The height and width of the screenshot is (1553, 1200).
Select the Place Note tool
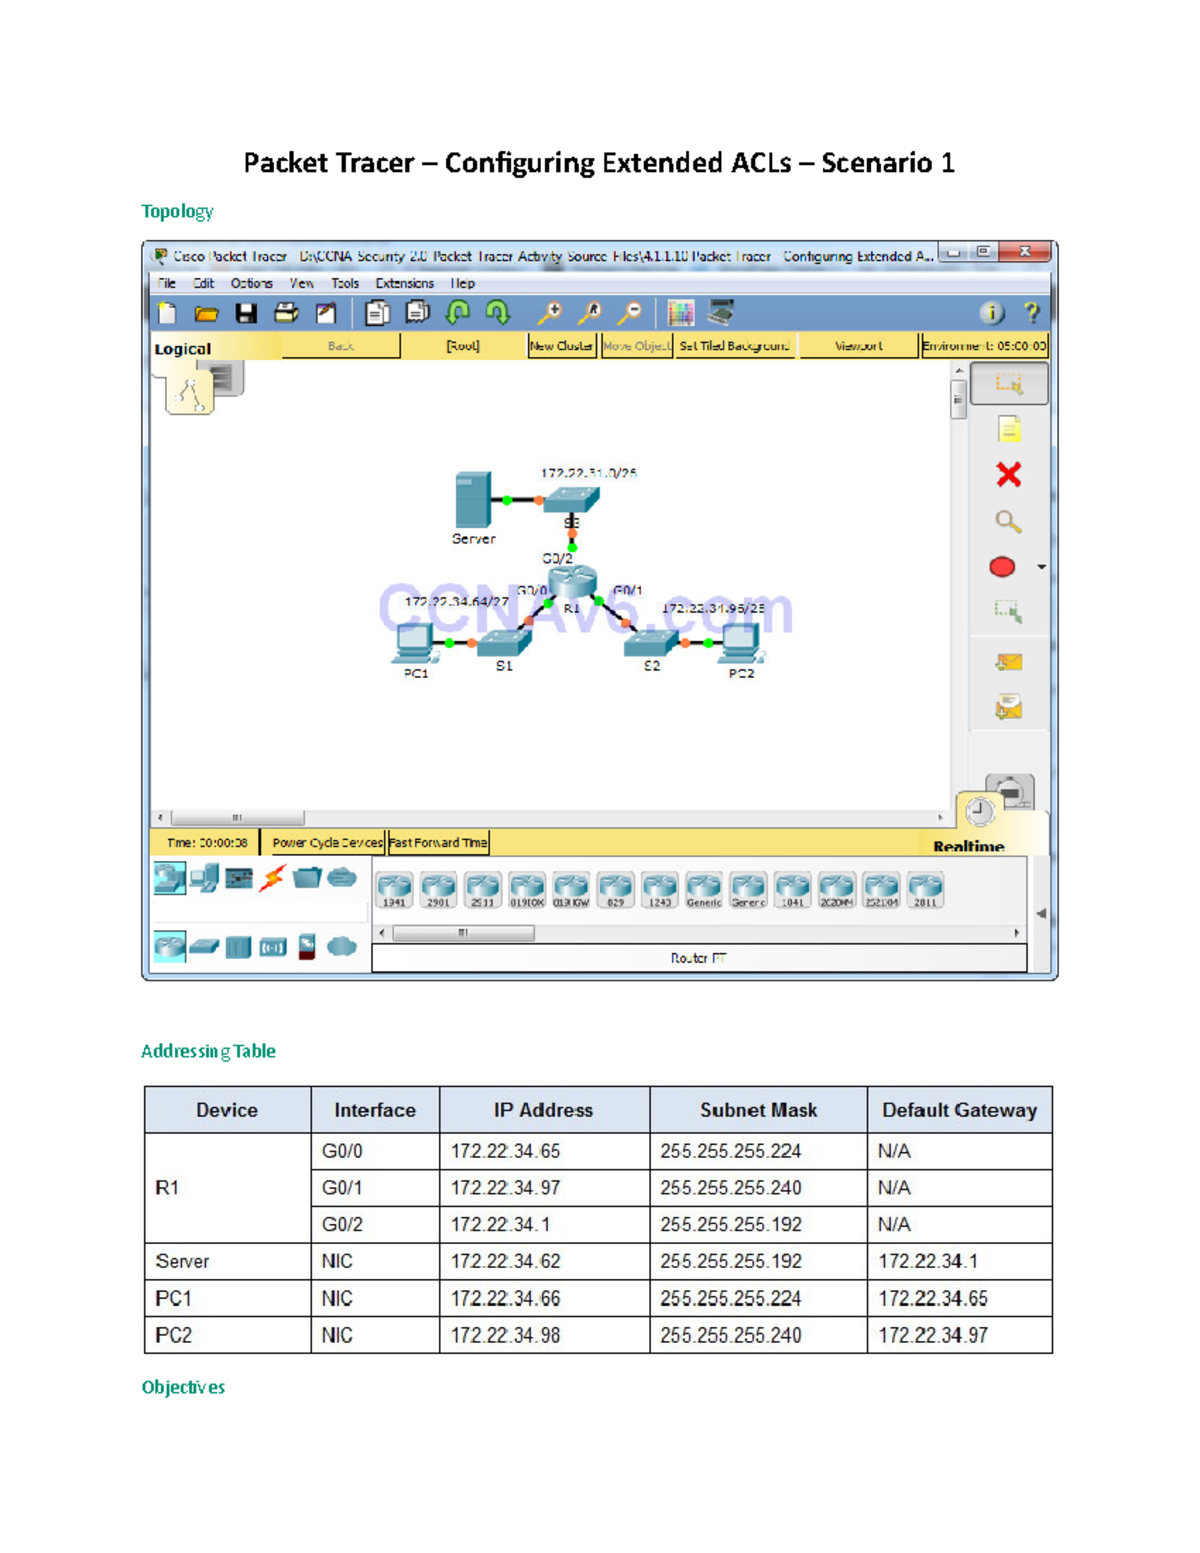click(x=1010, y=430)
